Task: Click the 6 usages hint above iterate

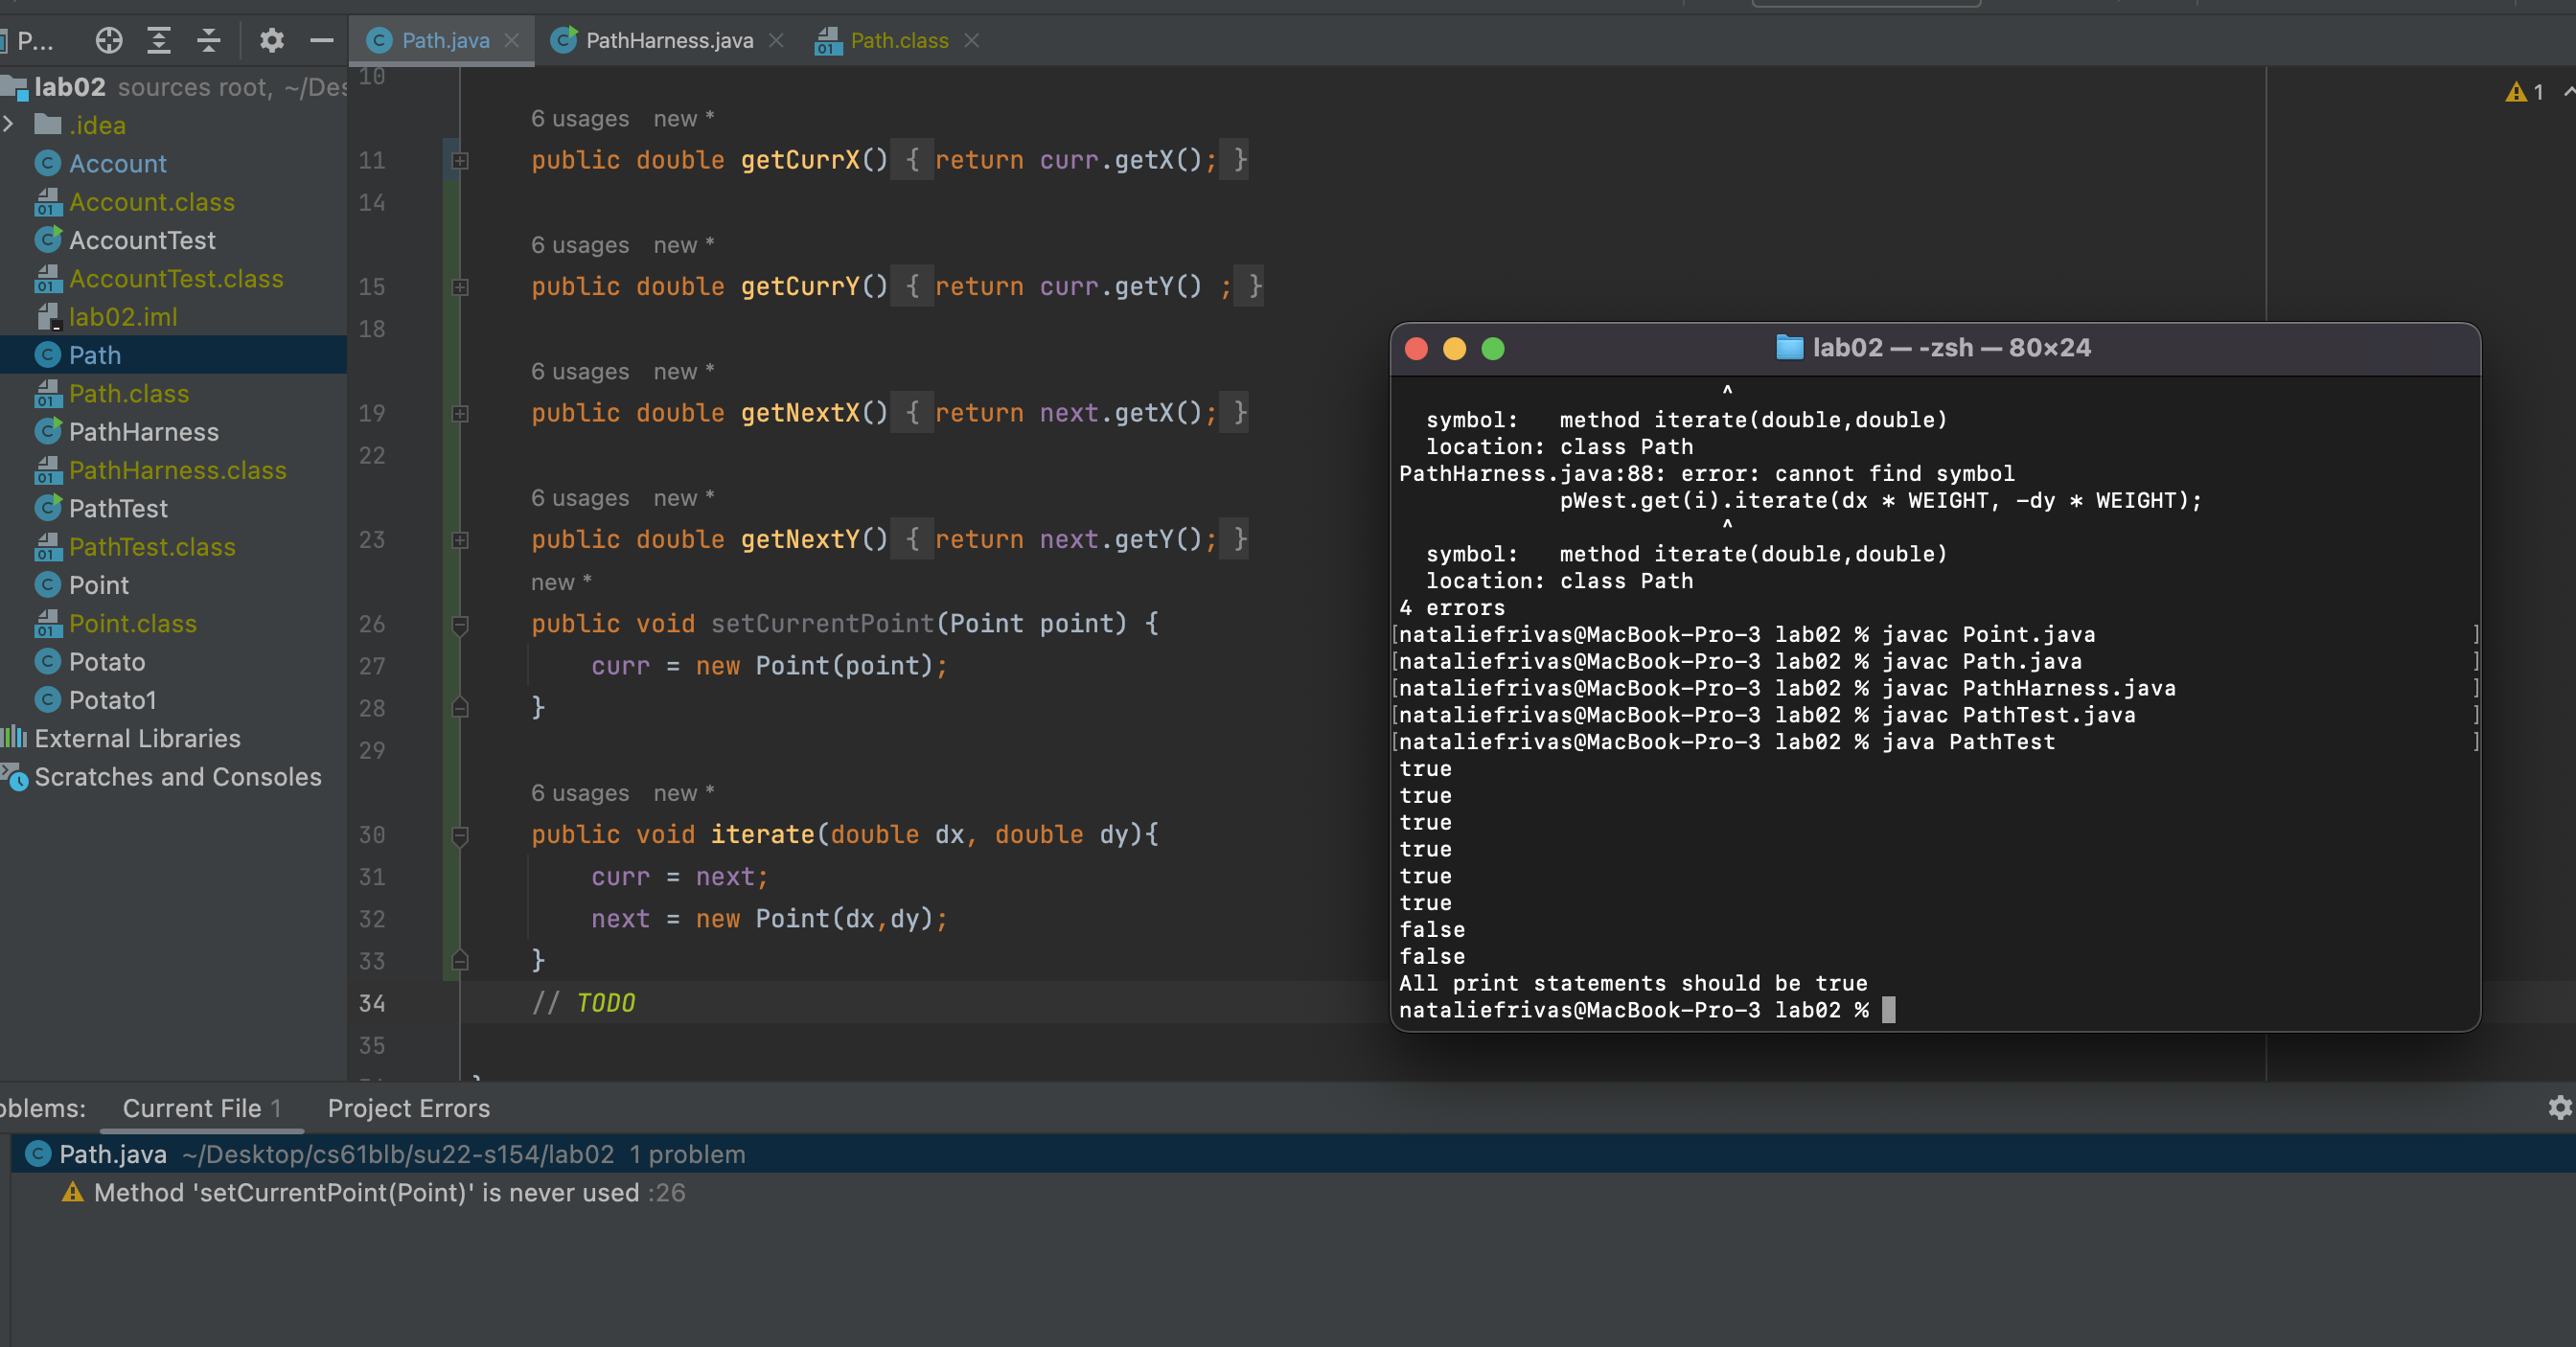Action: tap(580, 793)
